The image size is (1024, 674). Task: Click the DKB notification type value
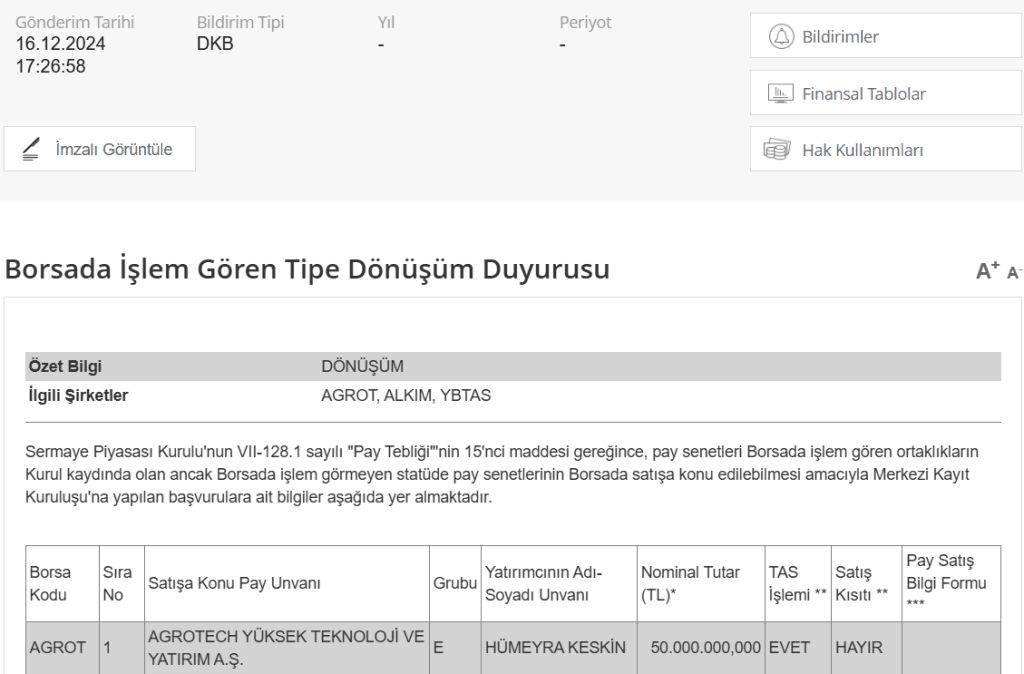[215, 44]
